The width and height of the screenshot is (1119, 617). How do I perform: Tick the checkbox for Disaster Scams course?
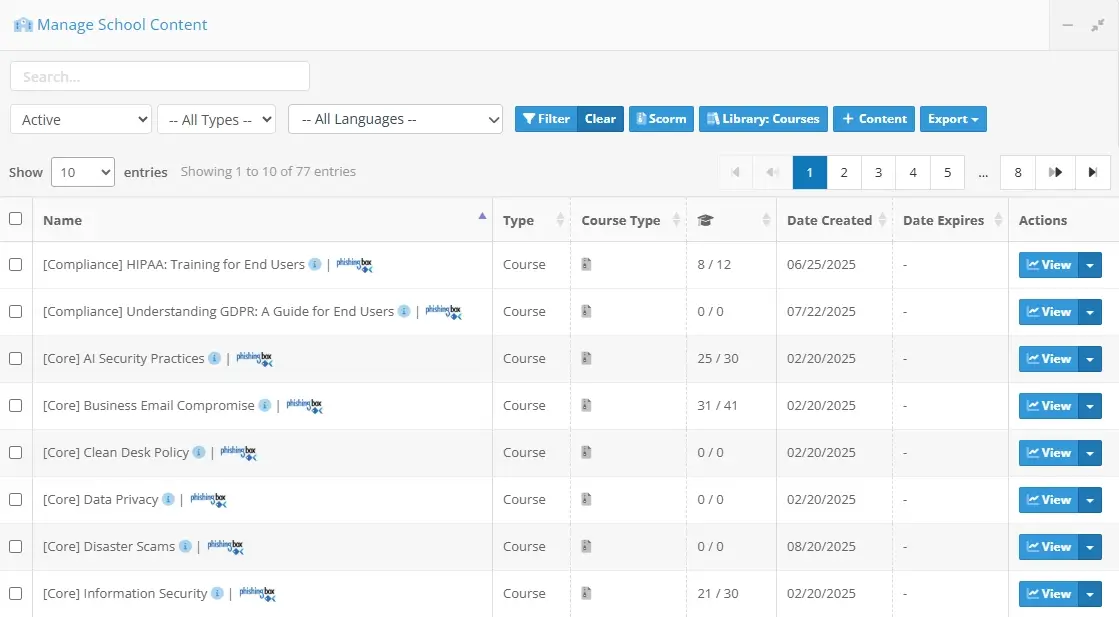click(x=15, y=546)
